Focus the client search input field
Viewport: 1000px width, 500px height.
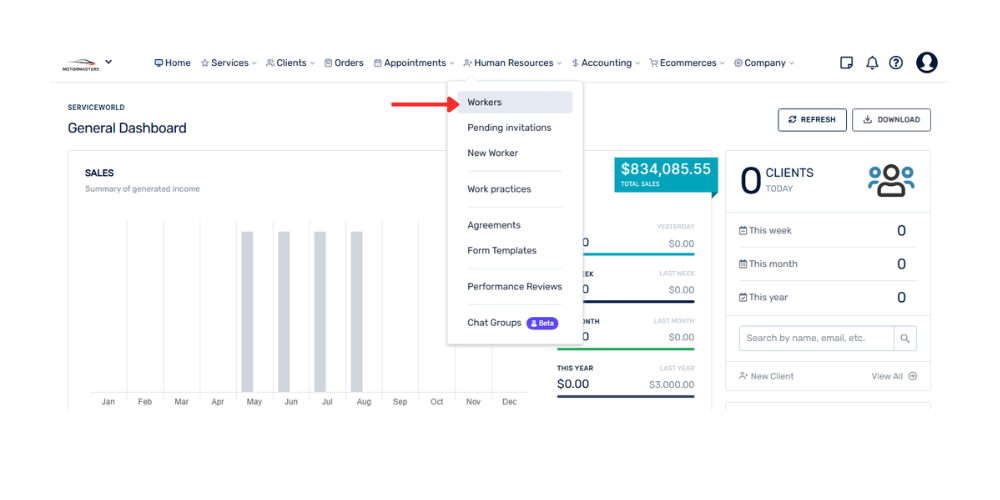click(x=815, y=338)
